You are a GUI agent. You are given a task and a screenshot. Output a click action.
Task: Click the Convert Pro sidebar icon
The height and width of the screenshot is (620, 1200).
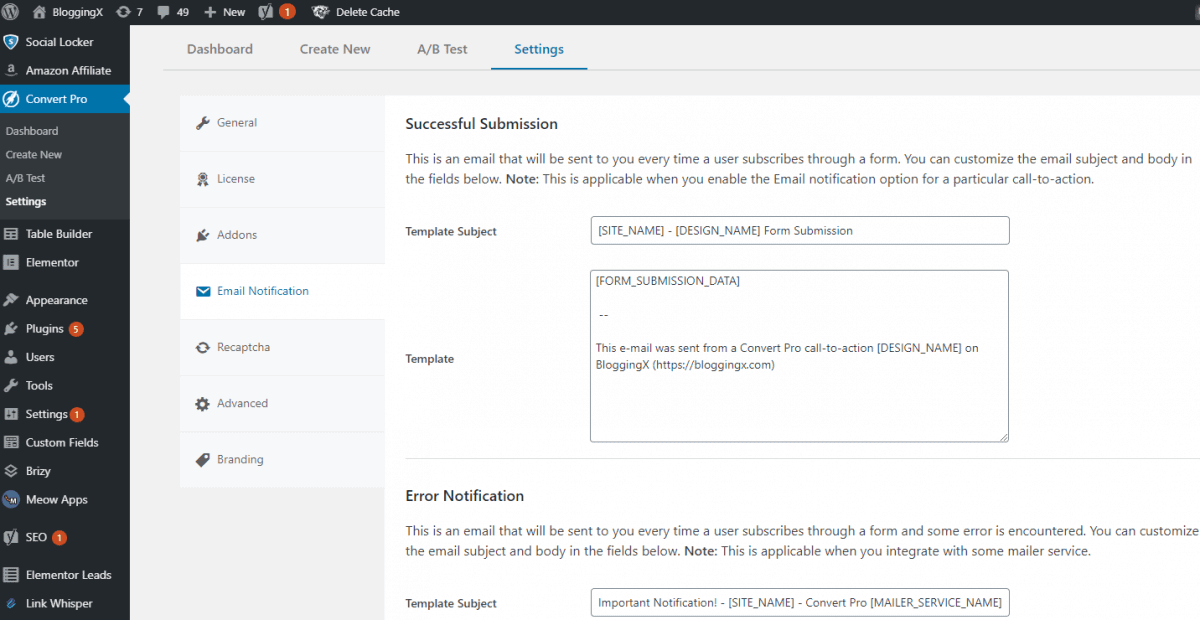[11, 99]
